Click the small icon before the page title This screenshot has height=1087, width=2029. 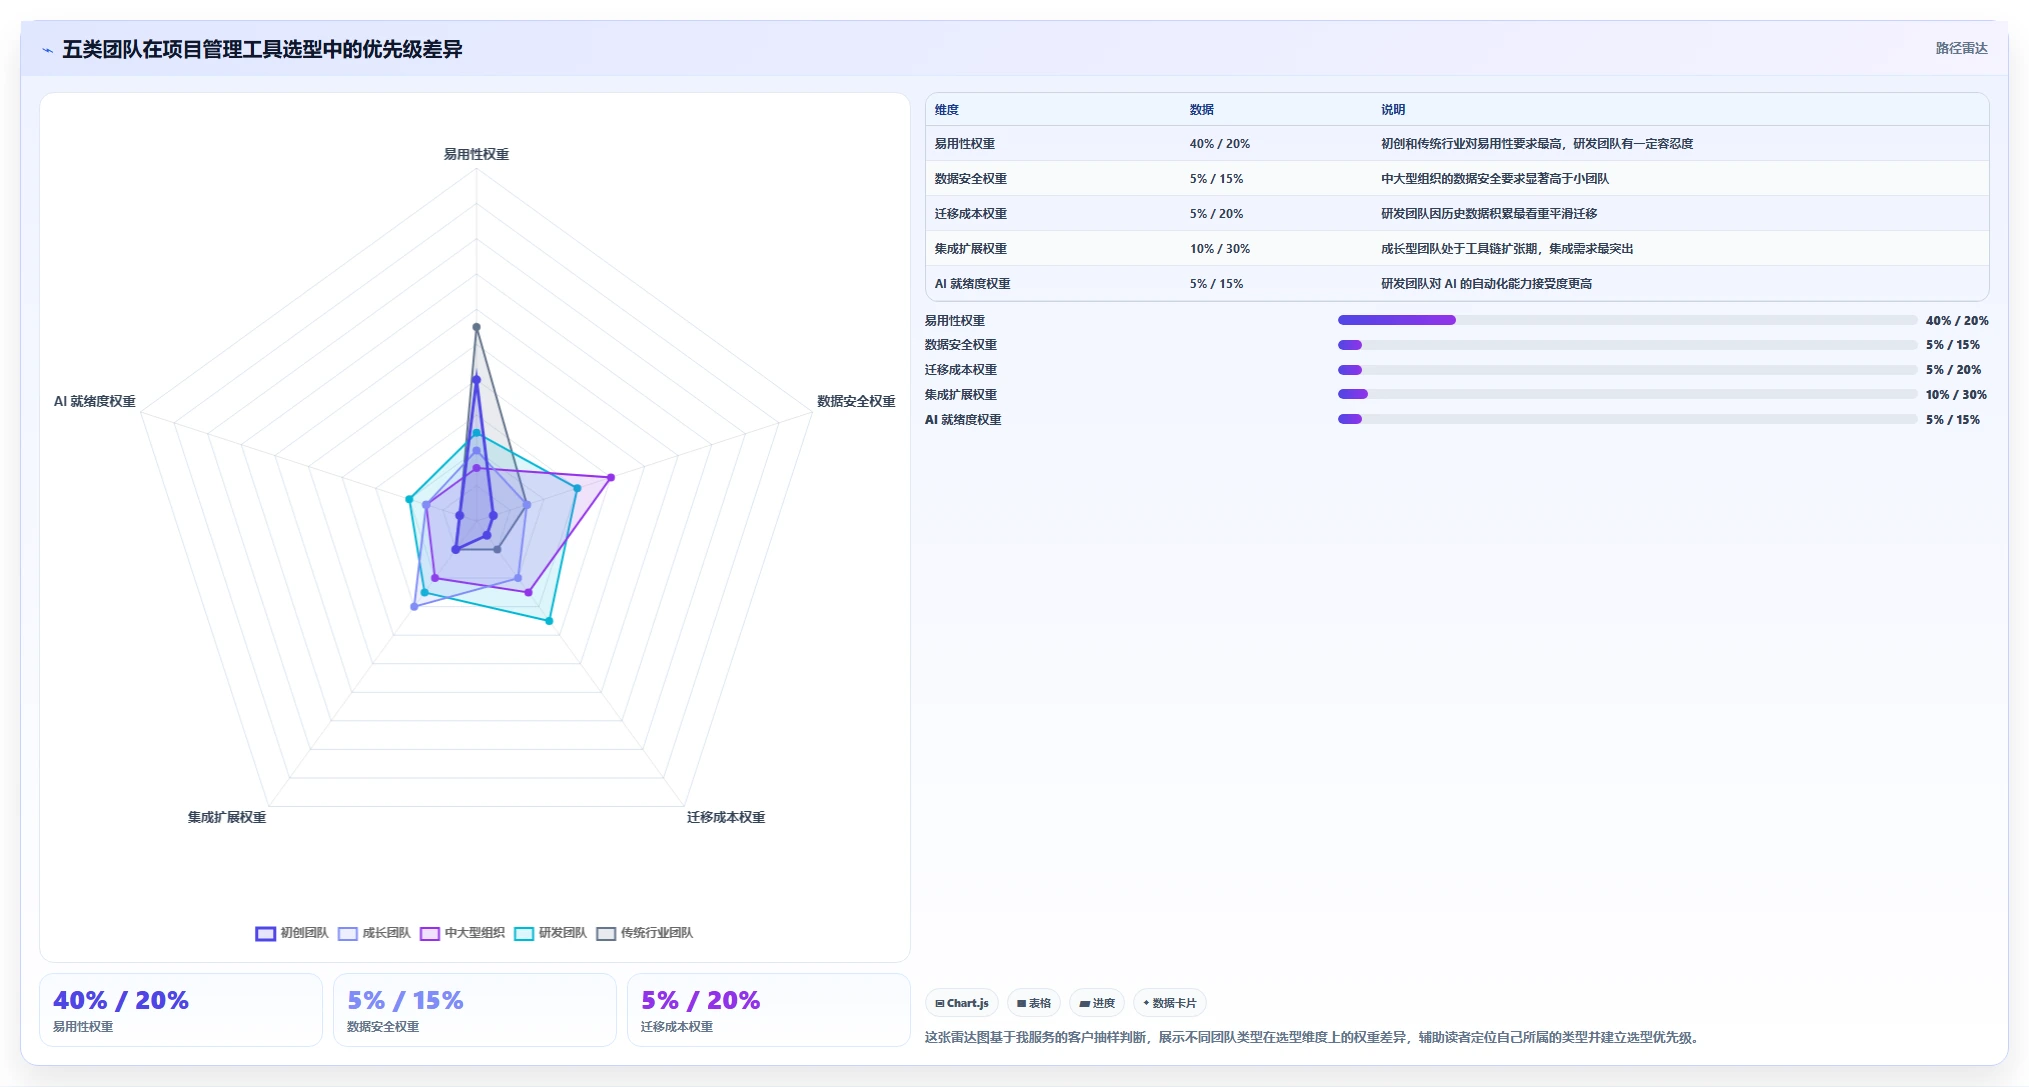click(47, 50)
